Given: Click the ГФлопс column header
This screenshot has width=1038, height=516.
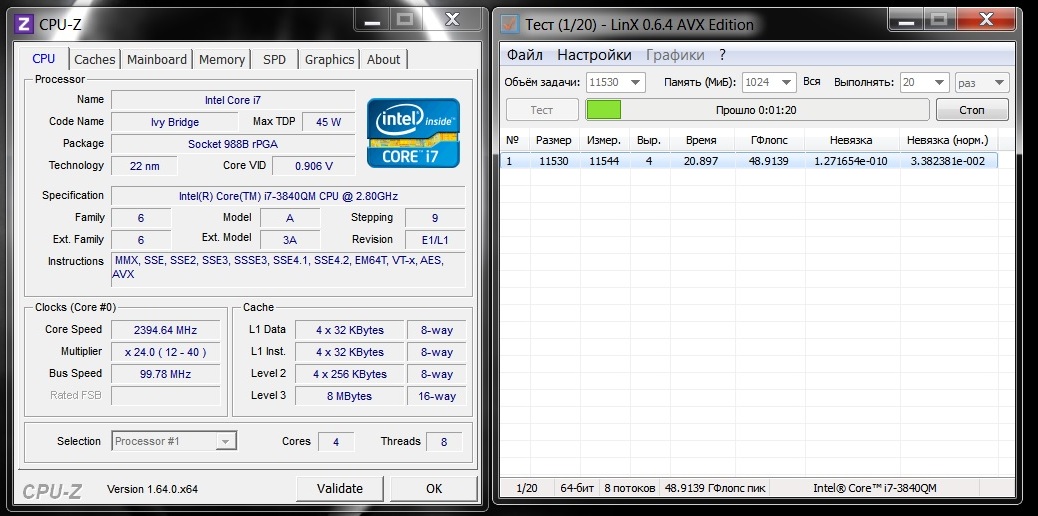Looking at the screenshot, I should (769, 140).
